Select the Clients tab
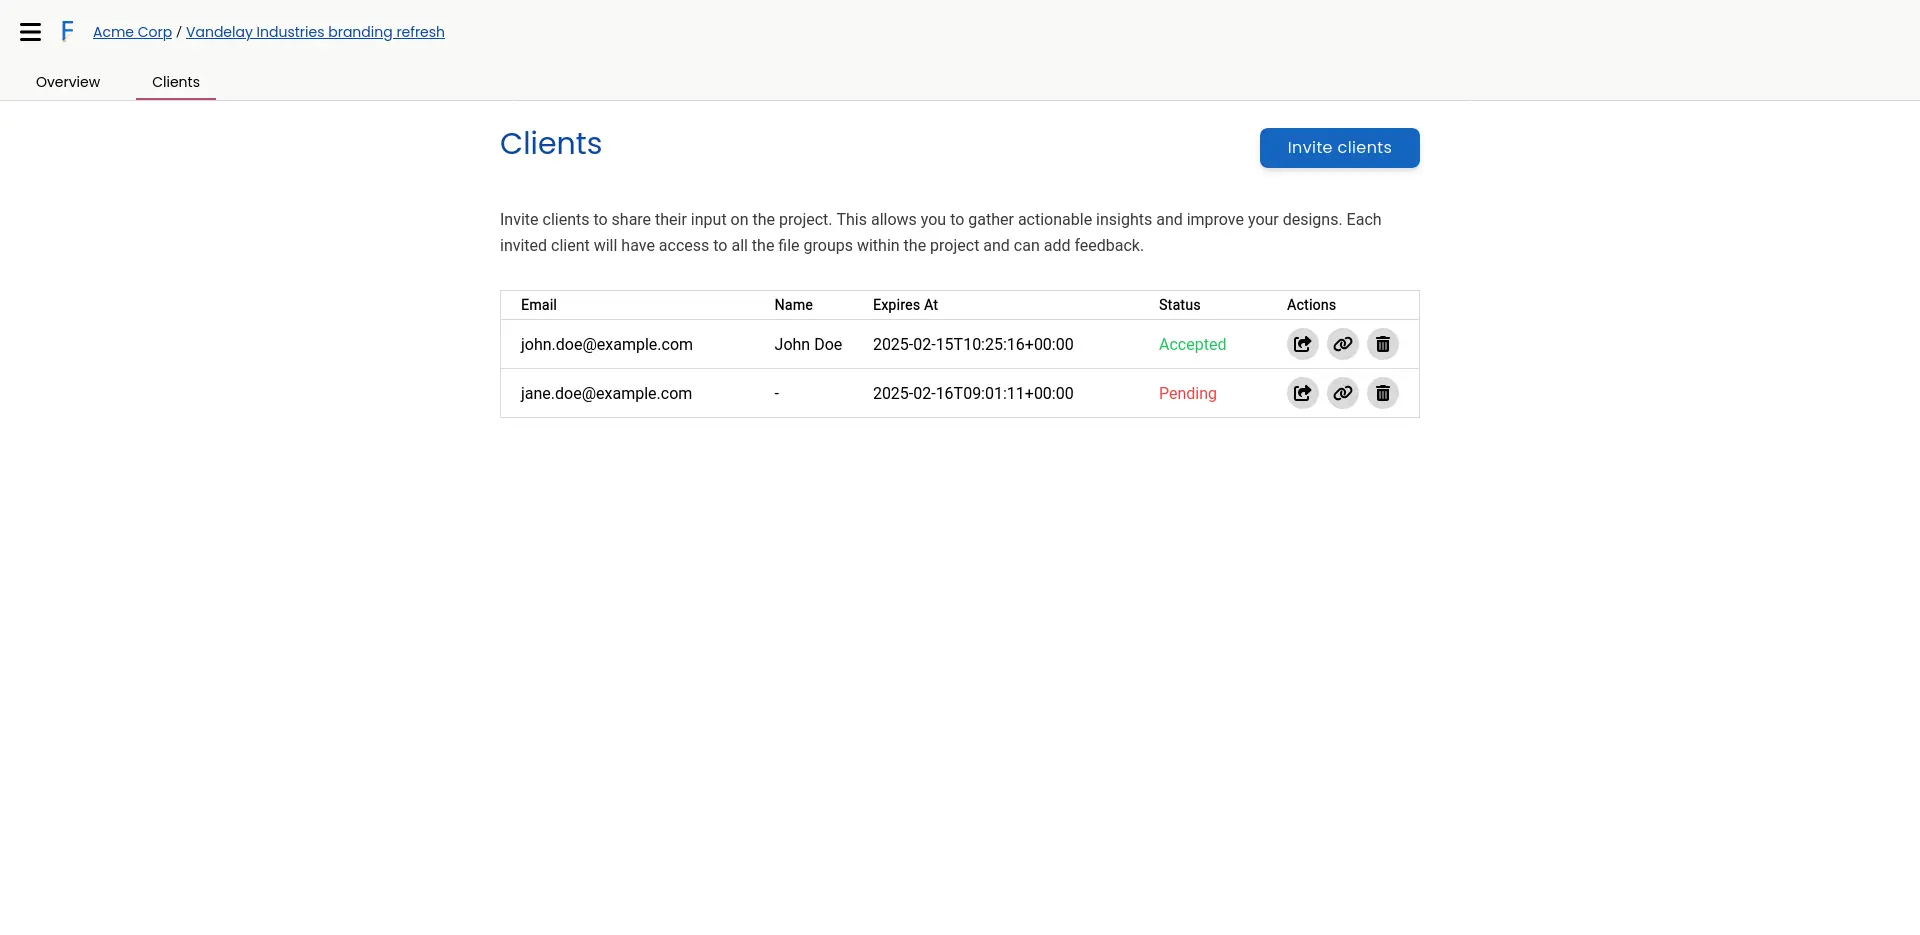 click(x=176, y=82)
